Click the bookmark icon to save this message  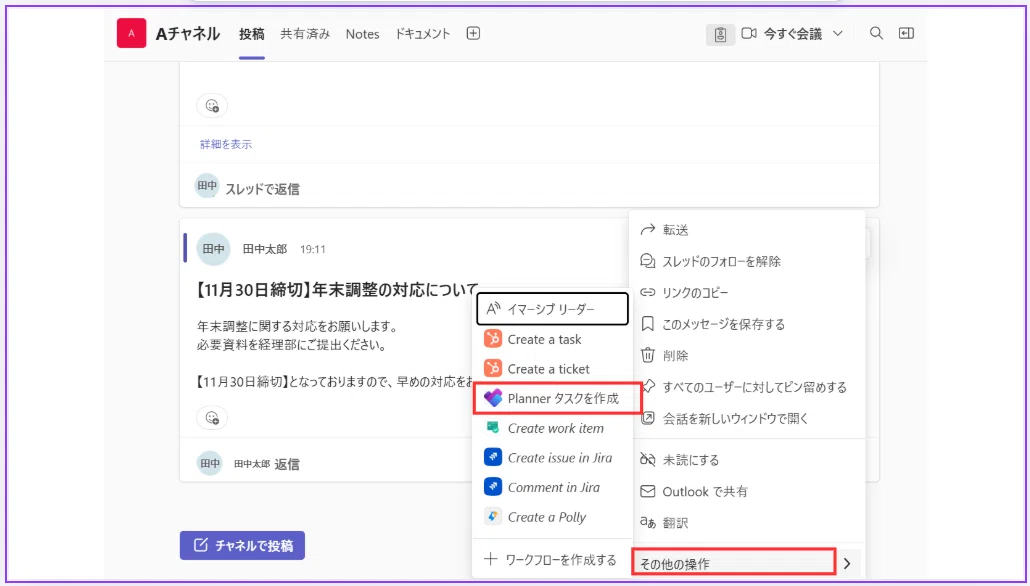coord(648,324)
